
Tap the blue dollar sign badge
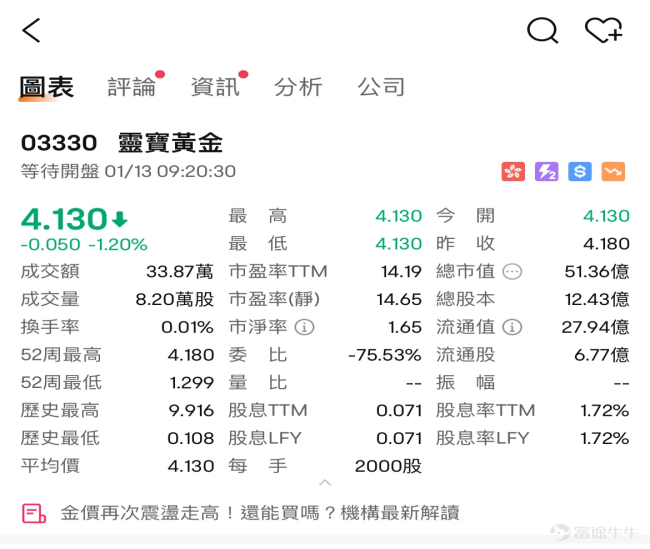click(580, 172)
